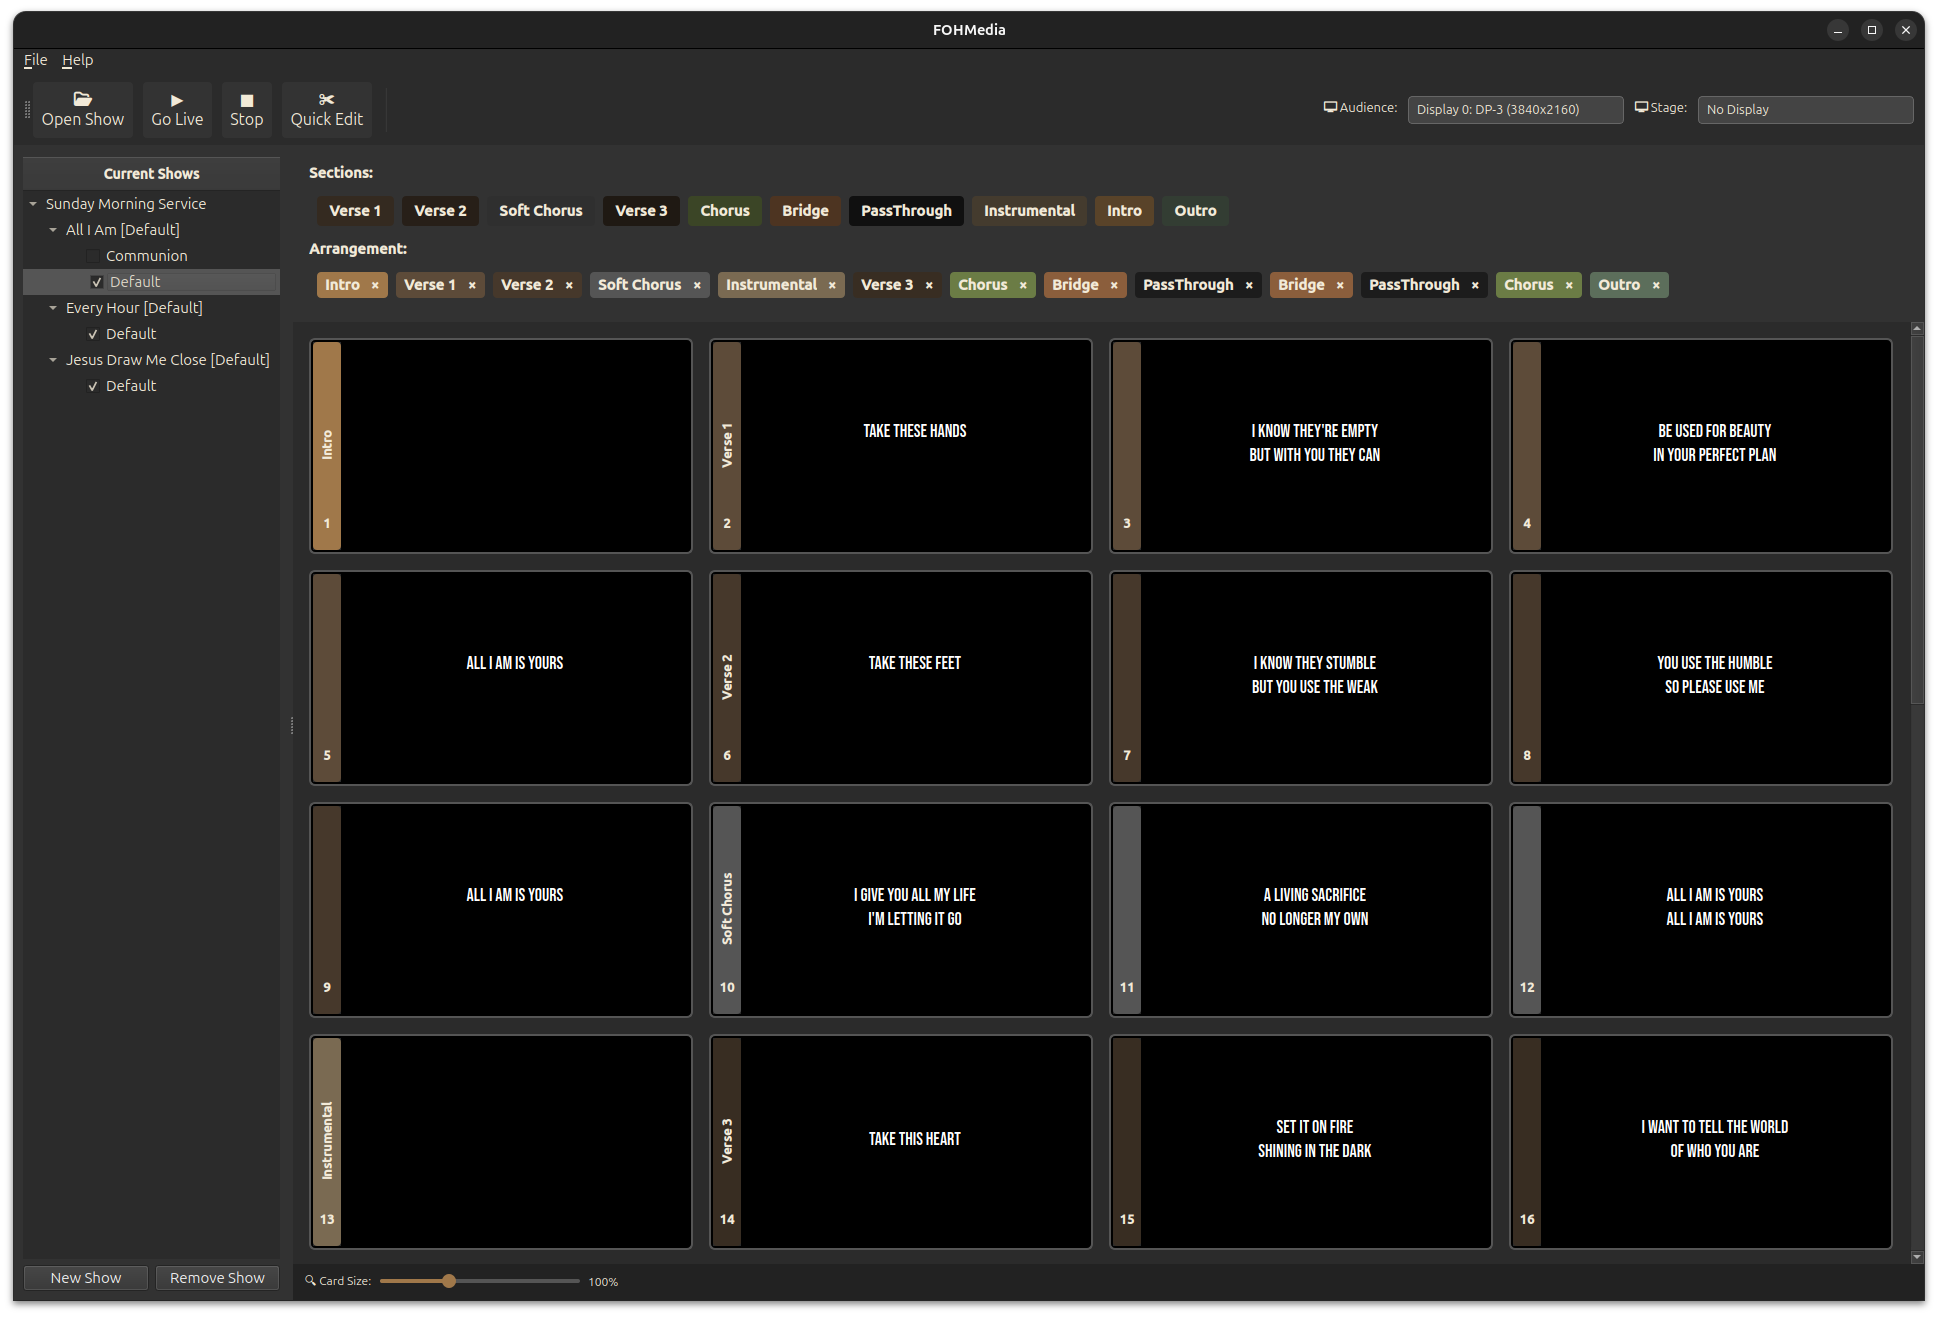Select slide 2 Take These Hands

900,446
